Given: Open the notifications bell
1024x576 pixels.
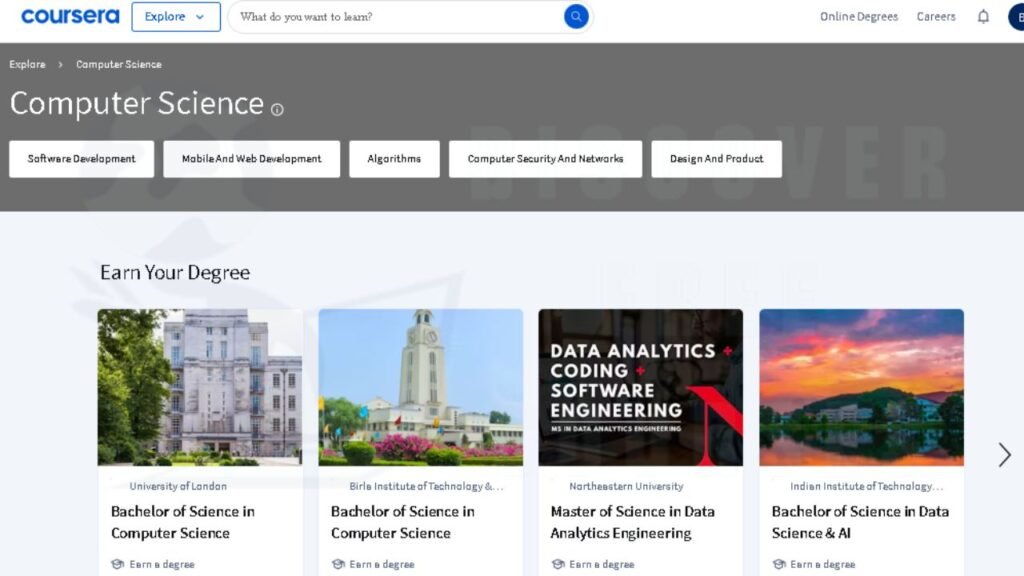Looking at the screenshot, I should click(983, 16).
